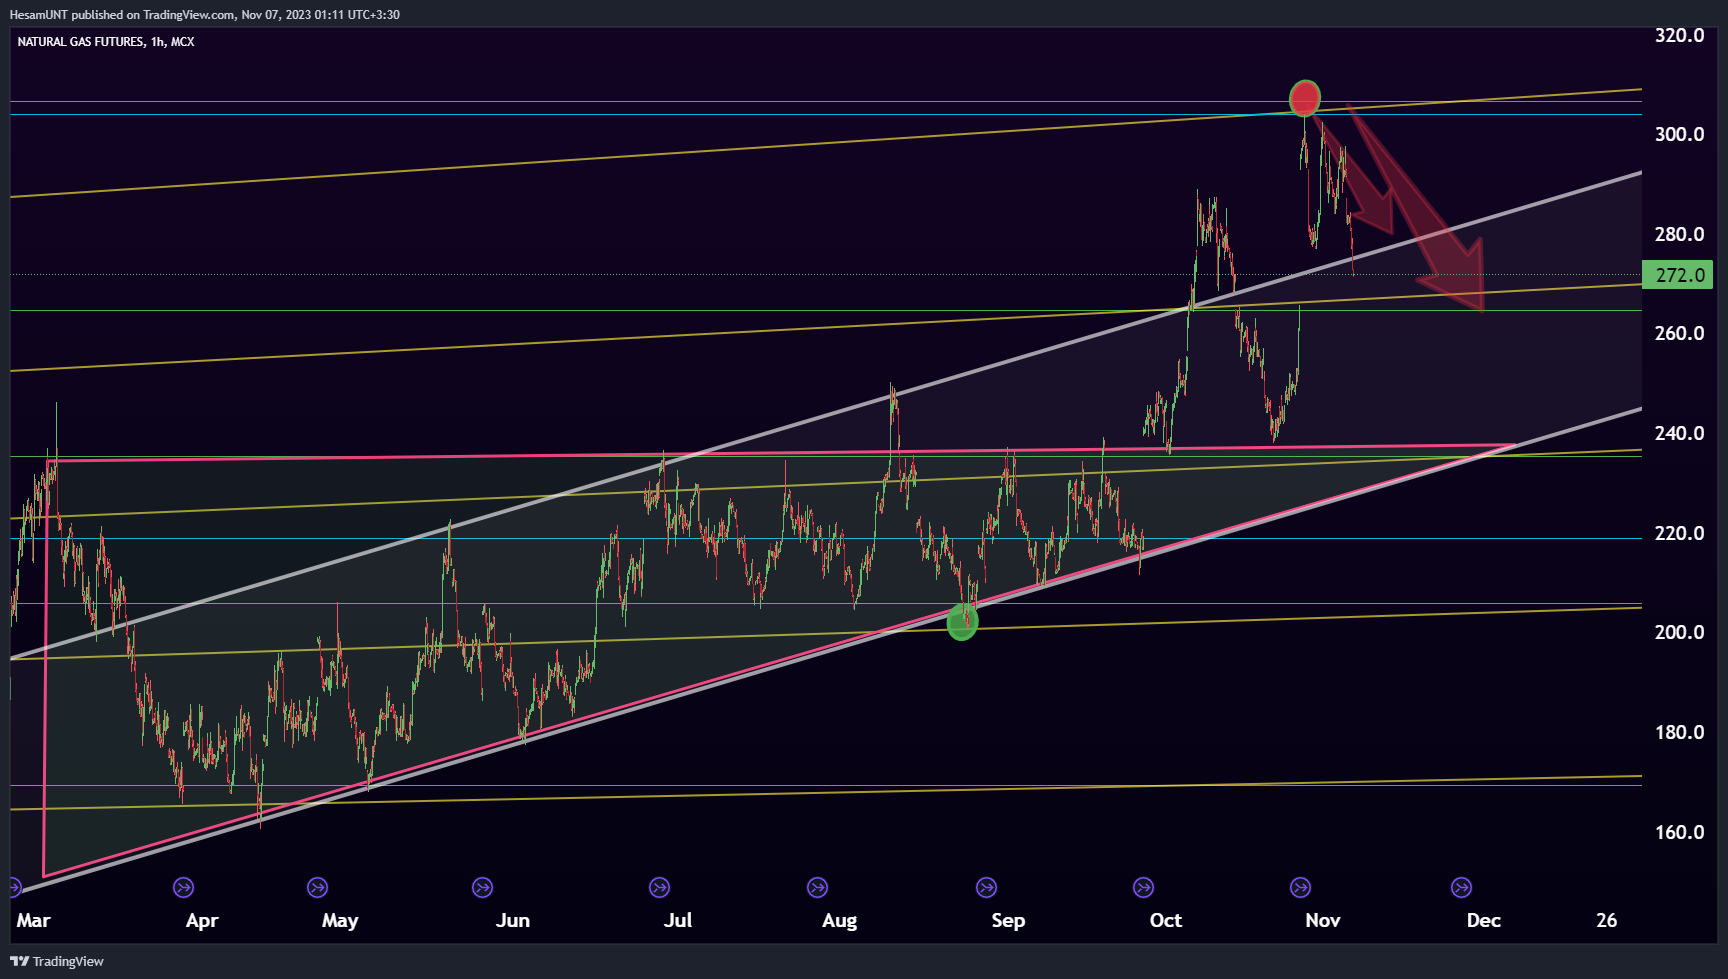
Task: Select the event marker nearest the Aug label
Action: coord(817,887)
